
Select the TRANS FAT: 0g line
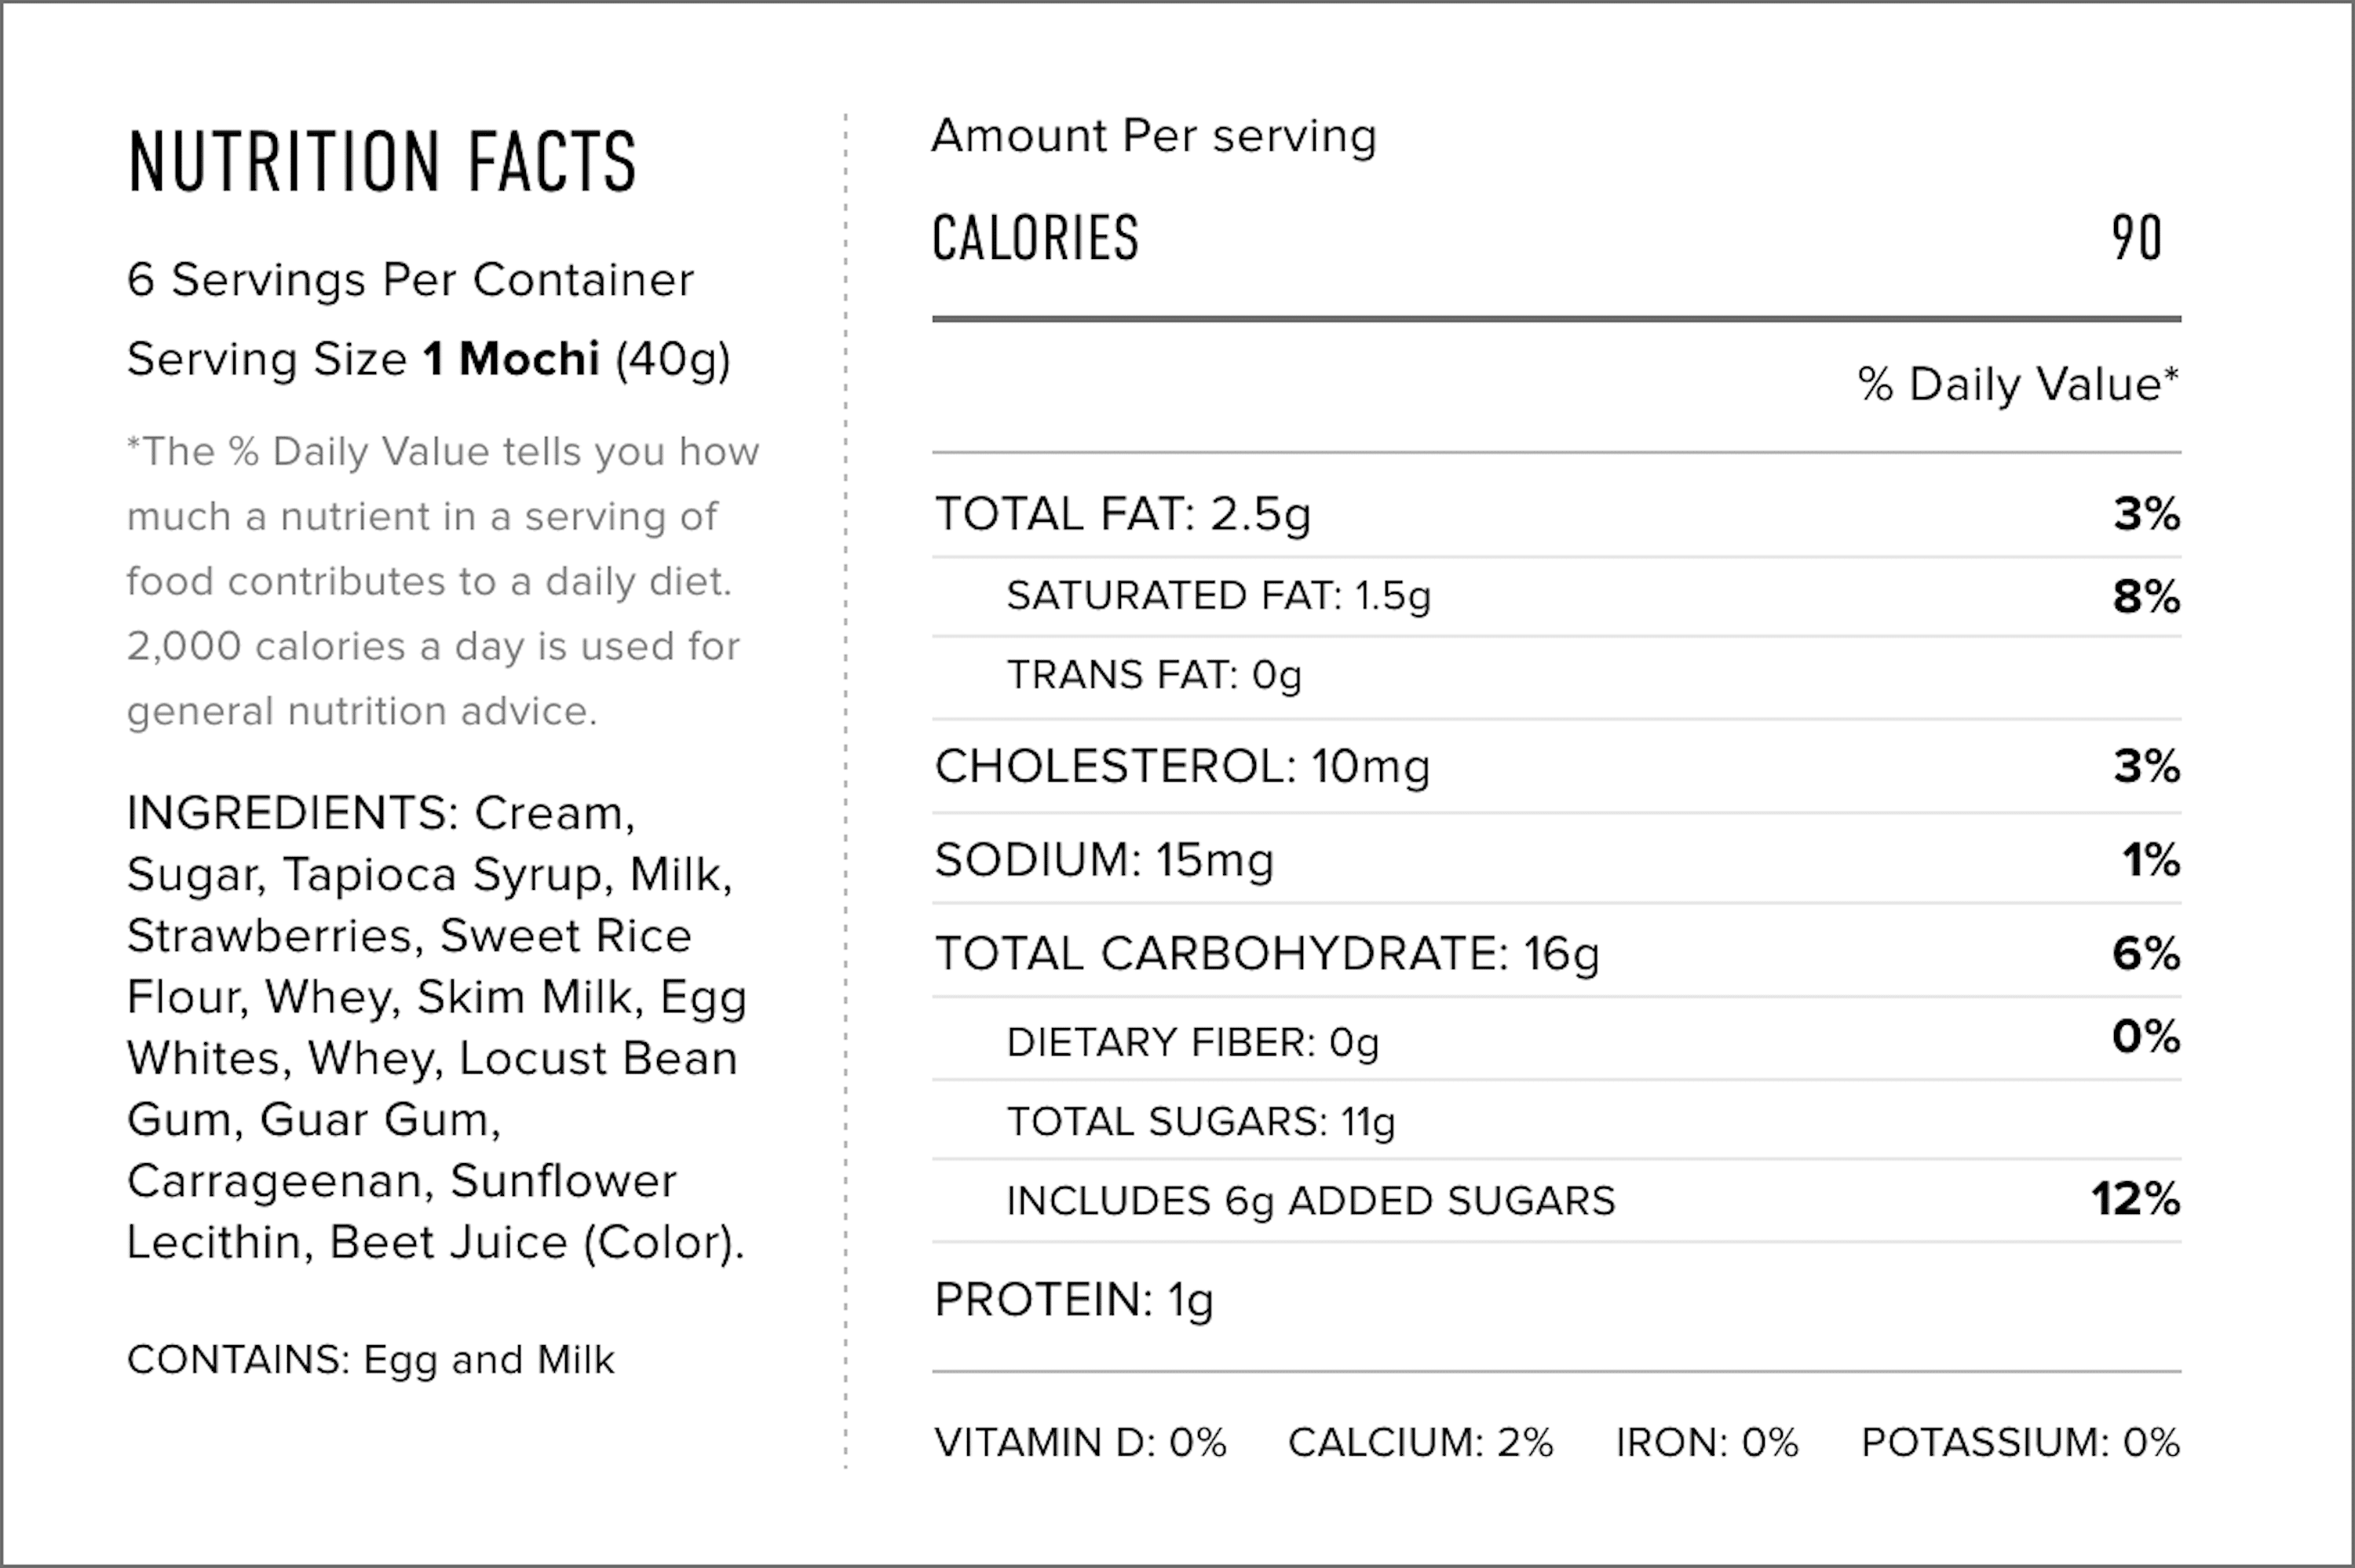pos(1154,675)
